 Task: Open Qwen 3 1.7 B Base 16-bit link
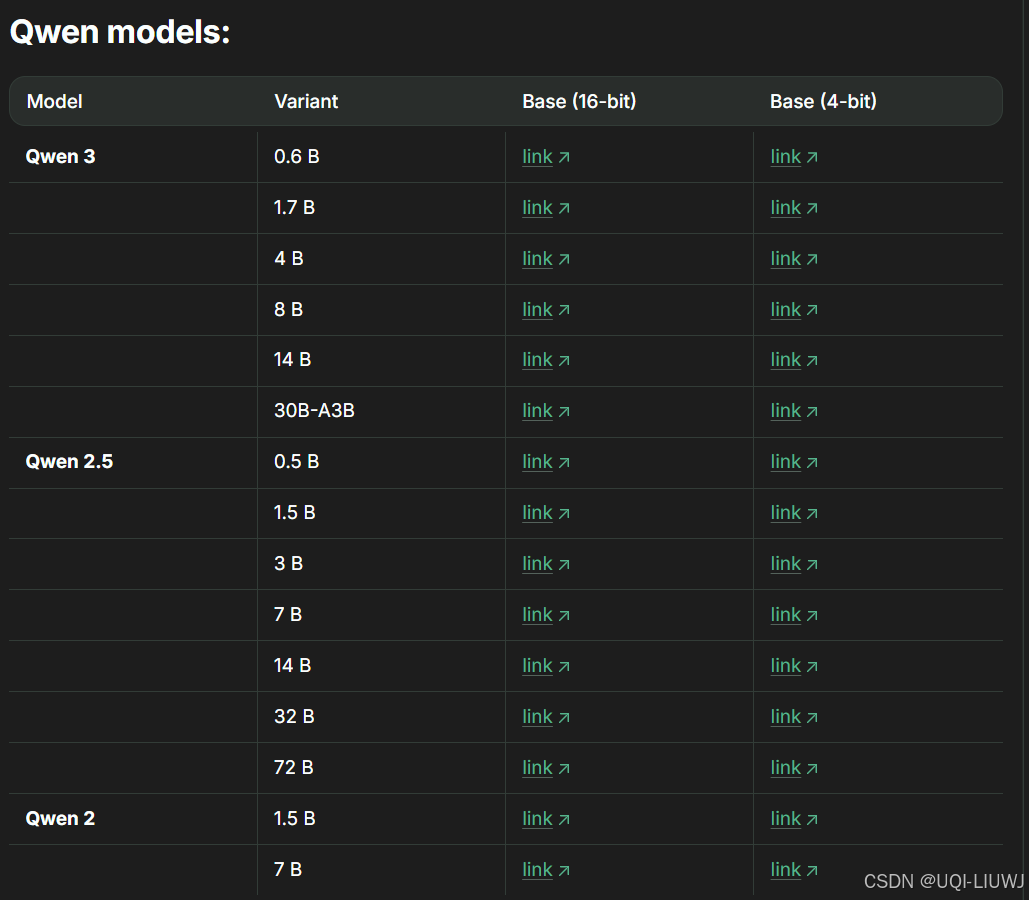coord(545,207)
